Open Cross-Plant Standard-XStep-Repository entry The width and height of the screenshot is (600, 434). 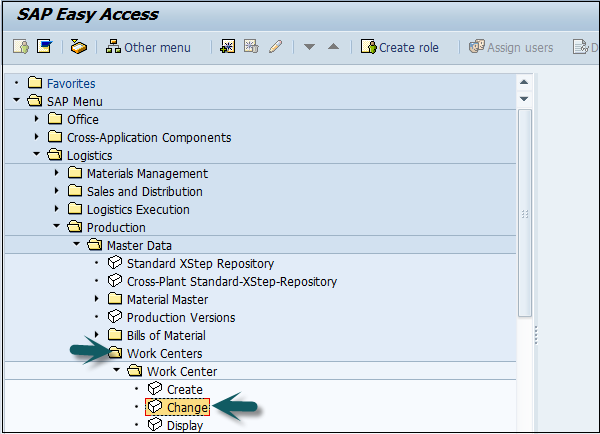(231, 282)
